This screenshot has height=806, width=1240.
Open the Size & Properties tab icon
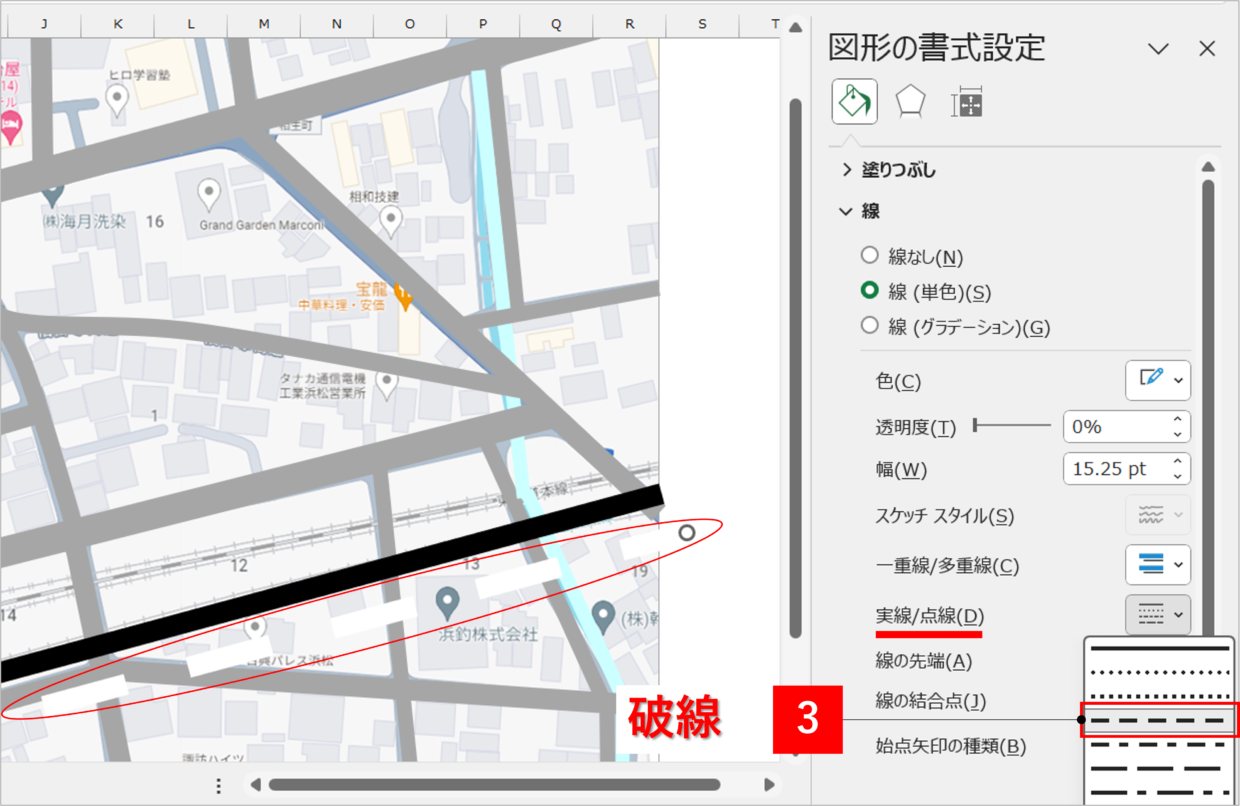pos(967,102)
